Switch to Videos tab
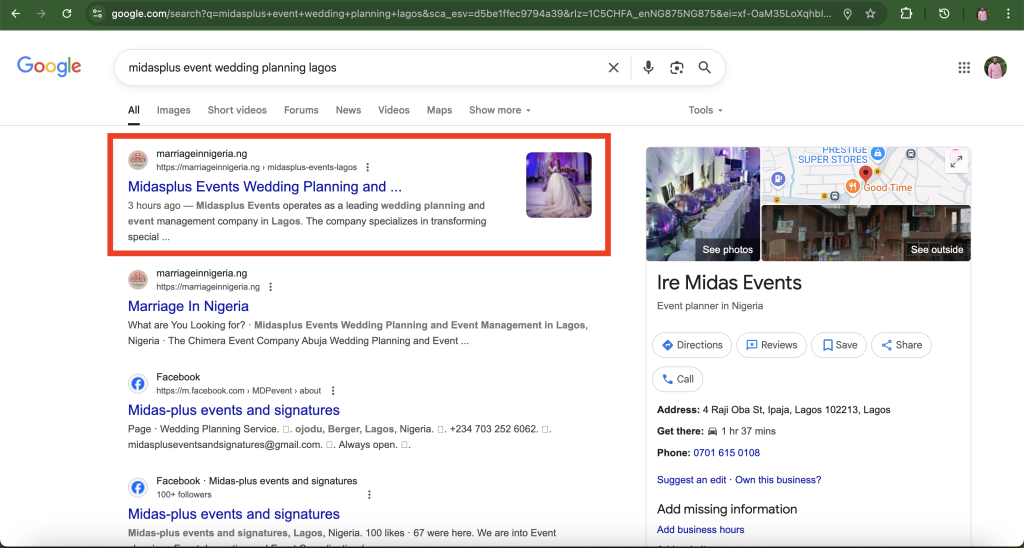This screenshot has width=1024, height=548. tap(394, 110)
